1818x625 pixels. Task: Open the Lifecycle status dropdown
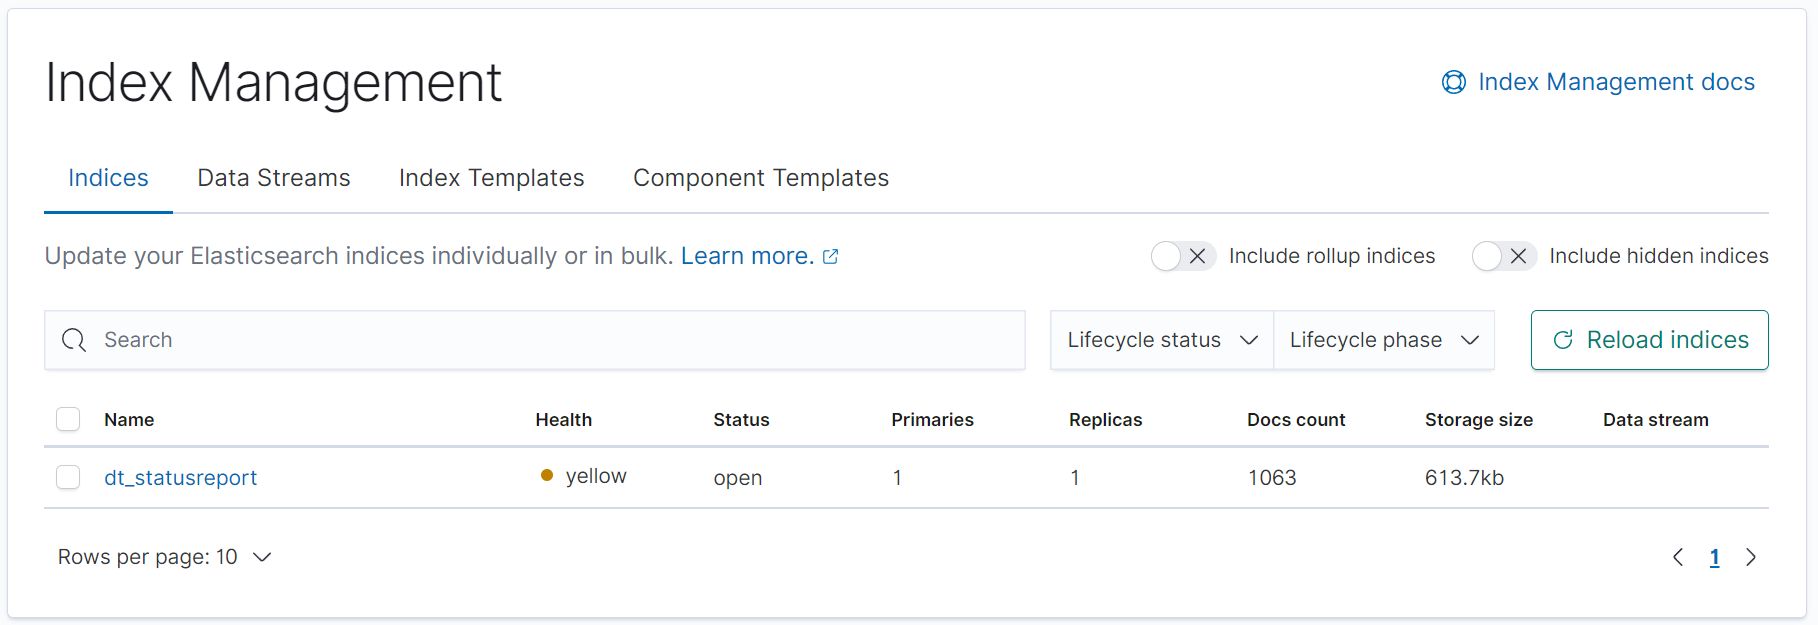coord(1160,340)
